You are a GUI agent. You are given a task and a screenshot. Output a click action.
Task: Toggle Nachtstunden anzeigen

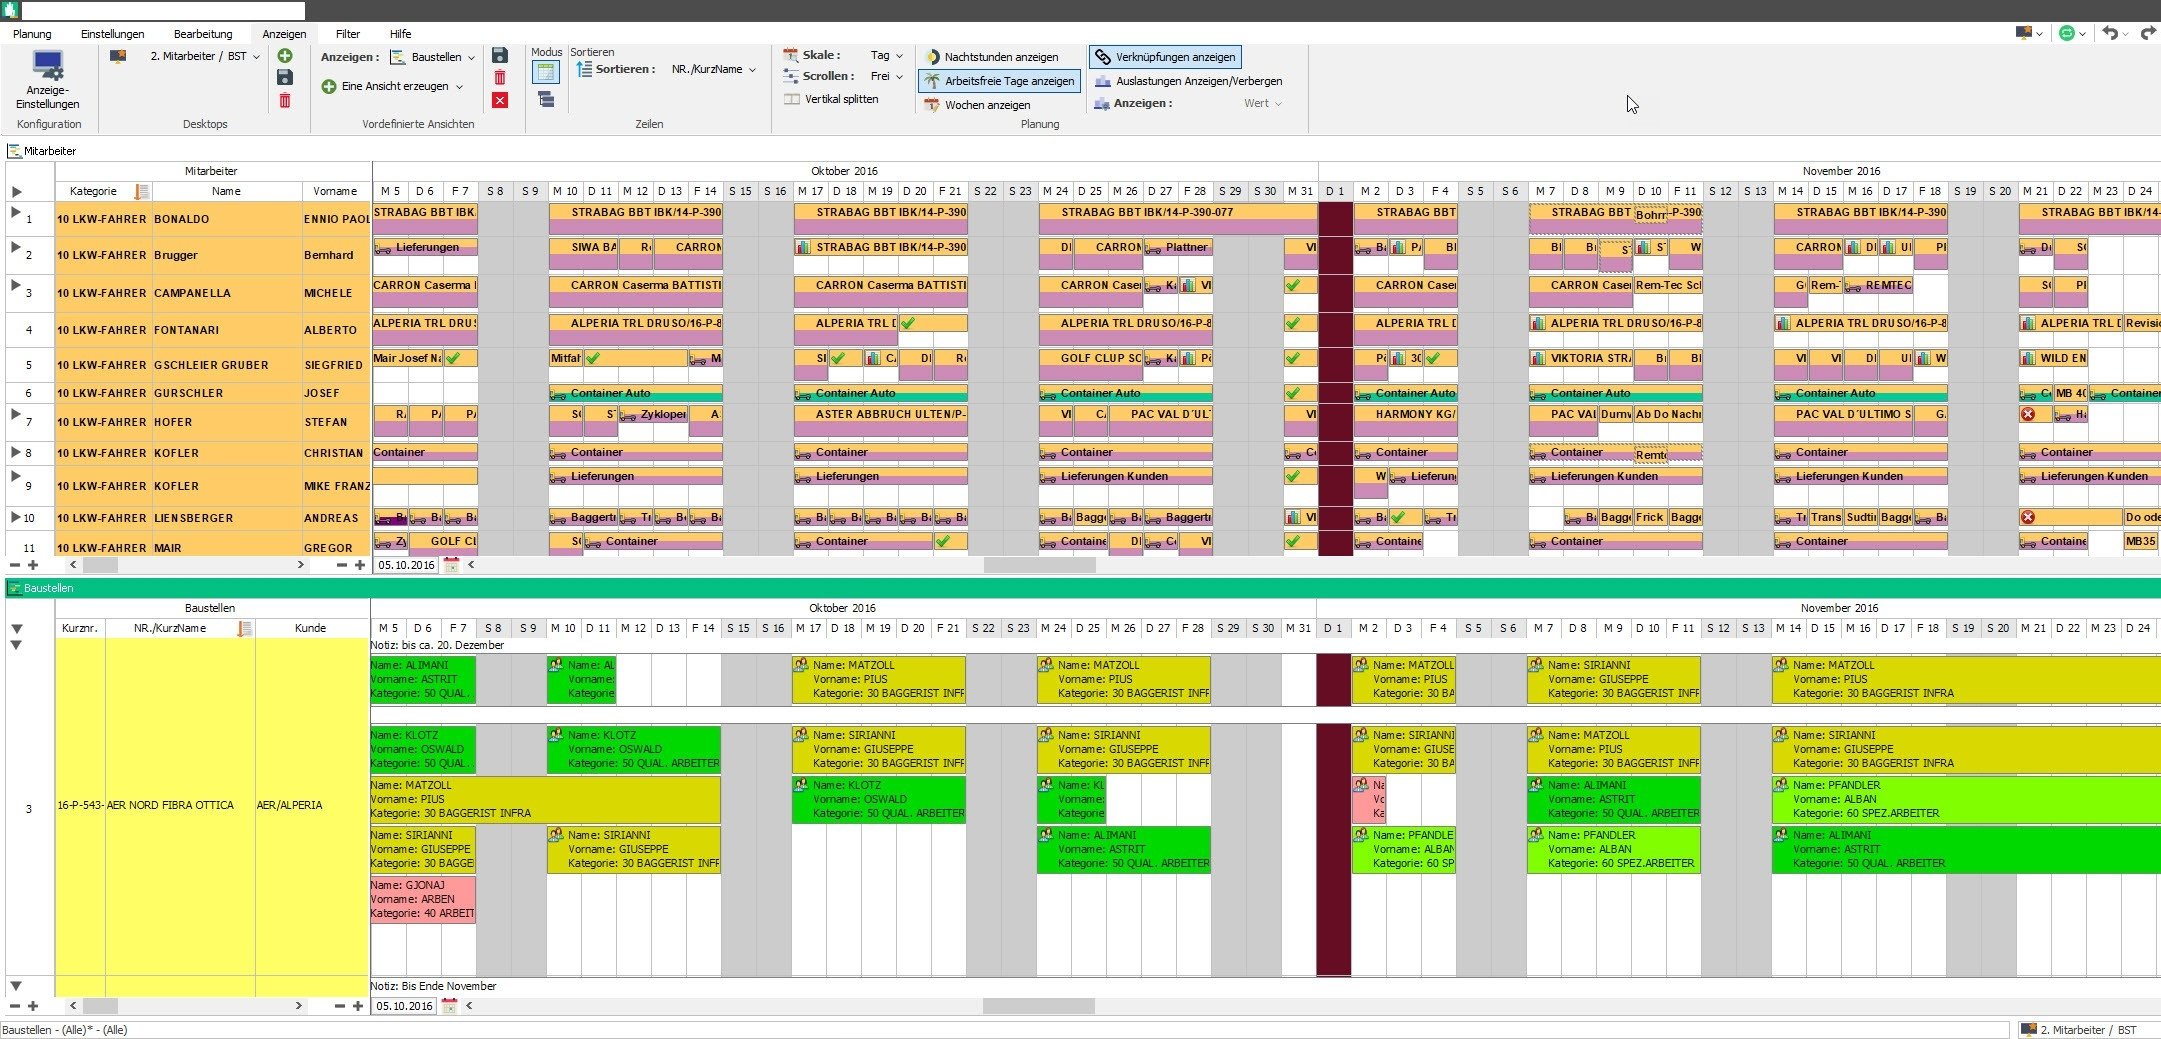pos(990,57)
